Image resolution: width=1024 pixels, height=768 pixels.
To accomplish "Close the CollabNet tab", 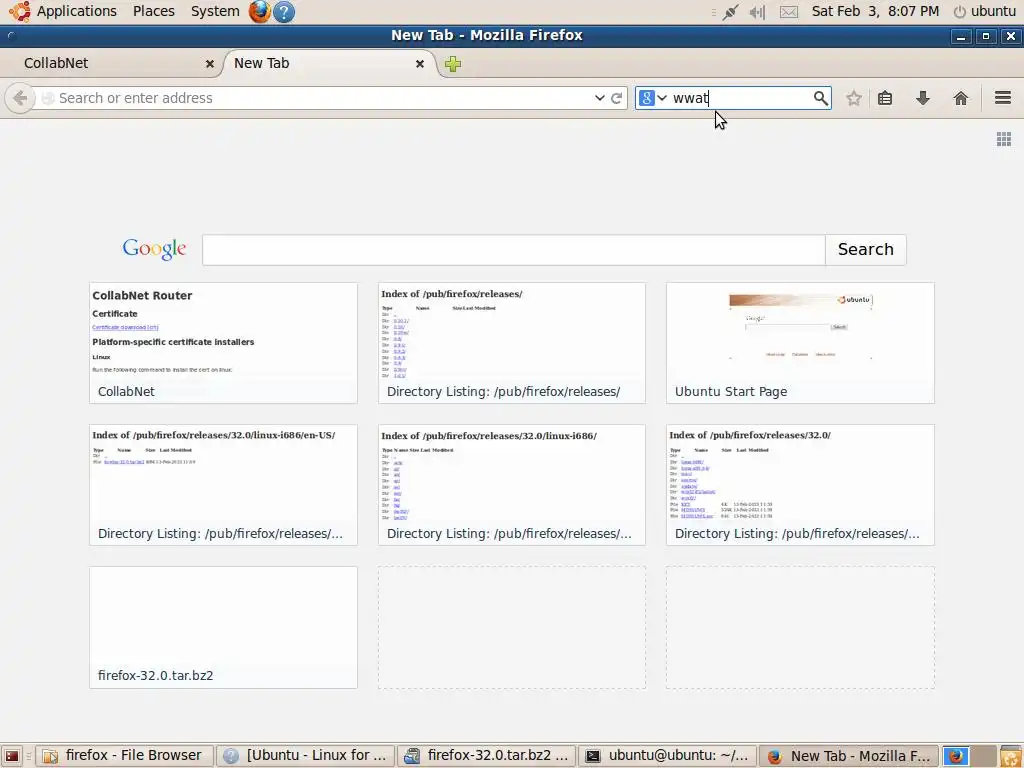I will coord(210,63).
